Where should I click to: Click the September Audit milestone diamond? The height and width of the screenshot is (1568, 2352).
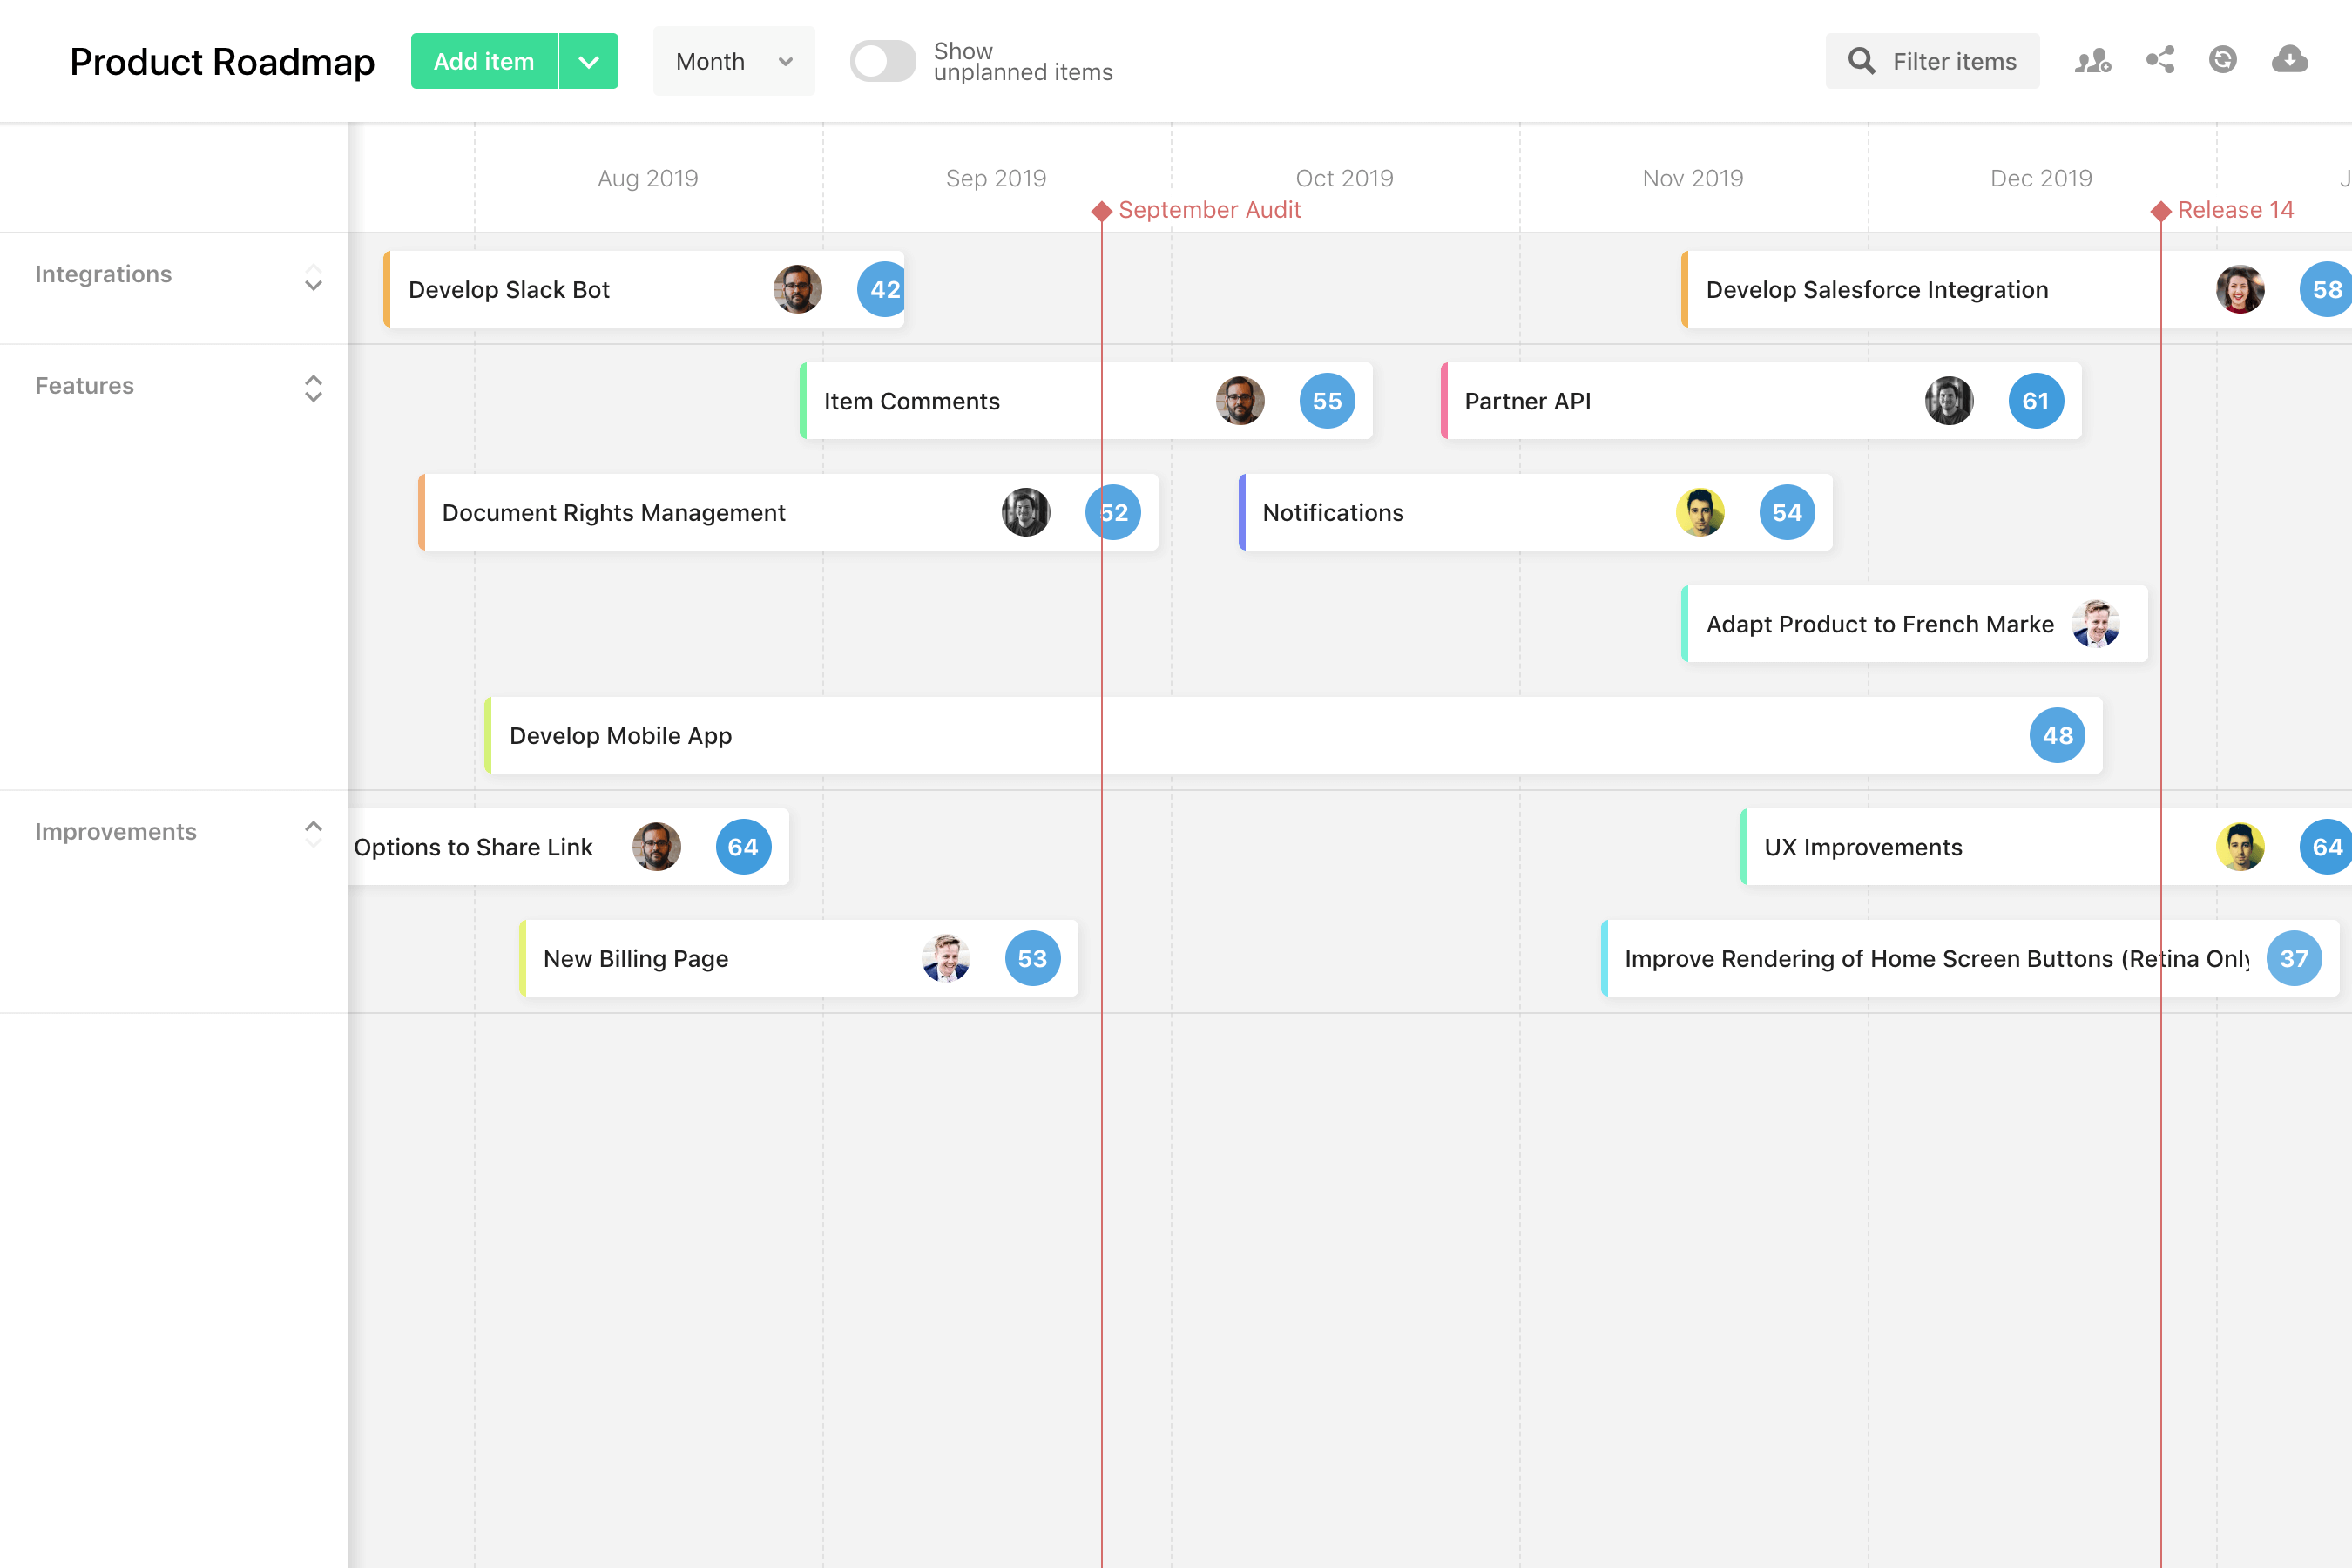tap(1102, 211)
